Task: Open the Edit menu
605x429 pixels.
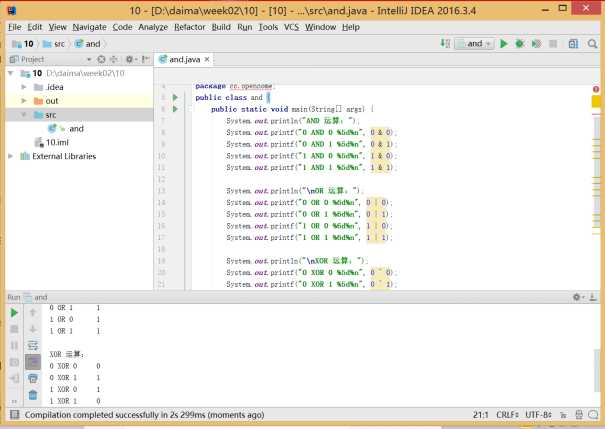Action: [x=34, y=27]
